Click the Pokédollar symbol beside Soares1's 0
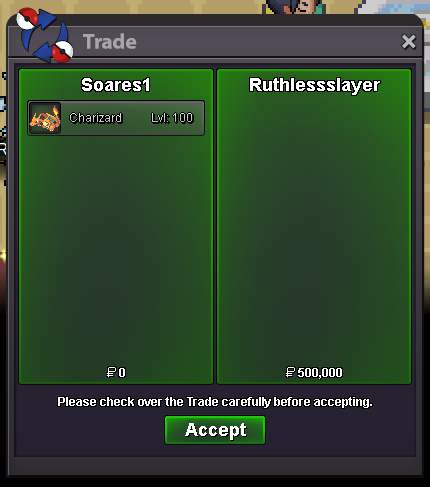 pyautogui.click(x=111, y=372)
